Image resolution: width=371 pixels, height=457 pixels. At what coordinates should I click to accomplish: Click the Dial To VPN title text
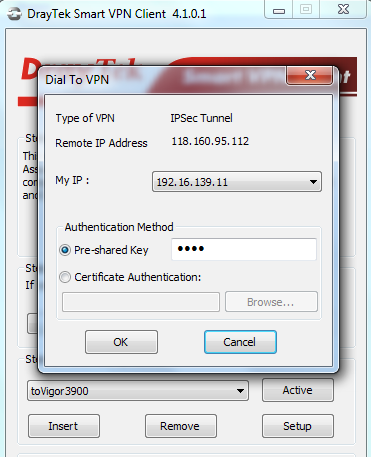pos(77,80)
